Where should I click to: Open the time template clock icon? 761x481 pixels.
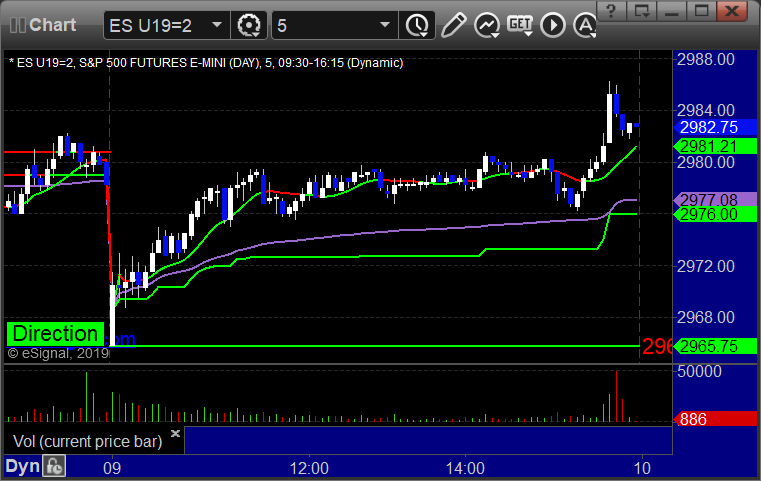(x=417, y=25)
